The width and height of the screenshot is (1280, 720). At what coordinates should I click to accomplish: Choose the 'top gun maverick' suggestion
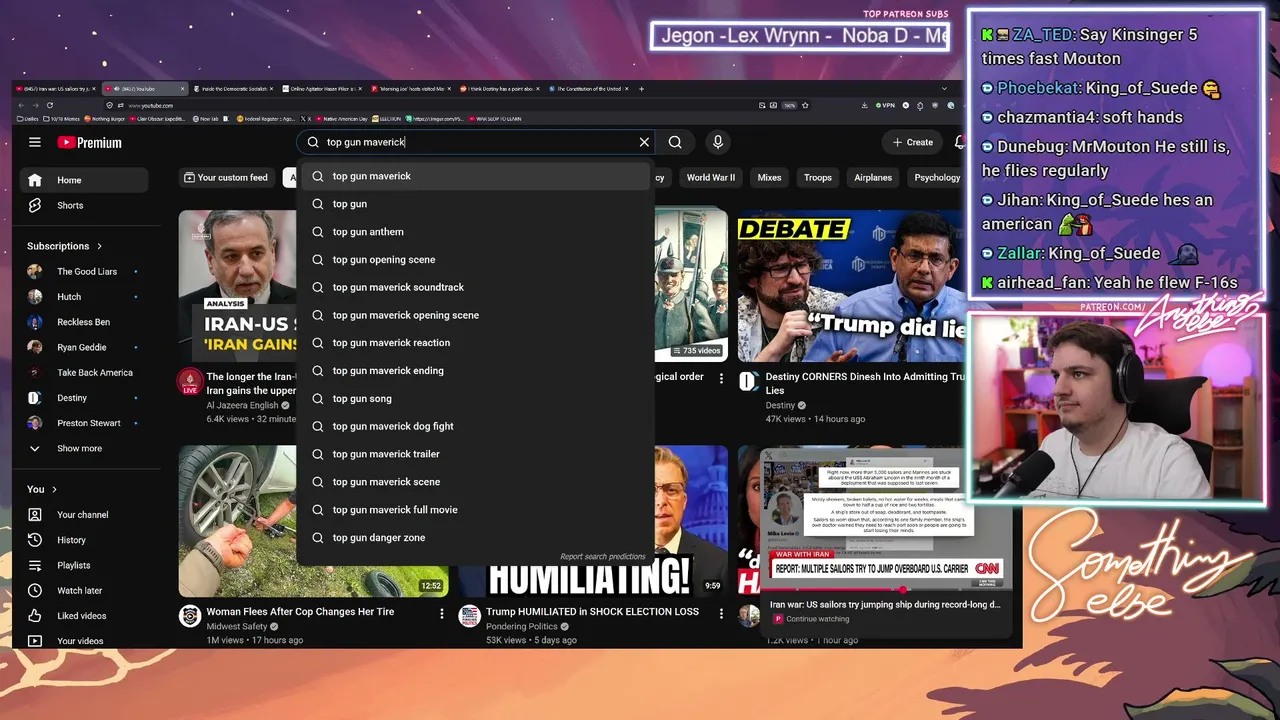pyautogui.click(x=476, y=176)
